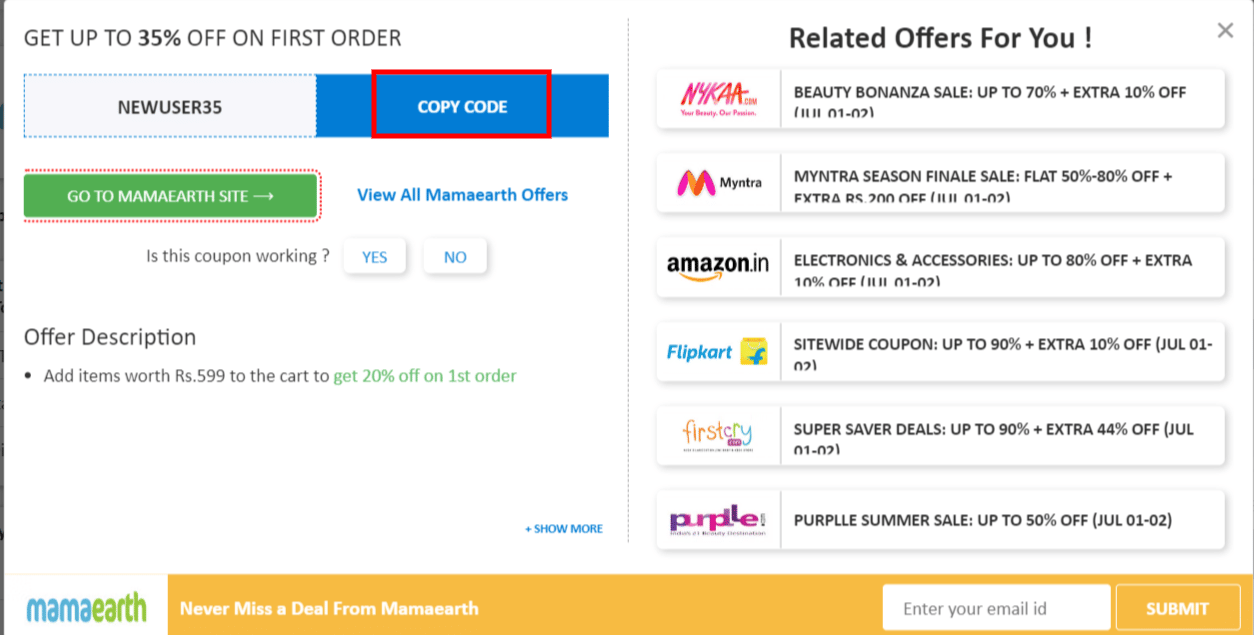
Task: Click the Nykaa logo offer
Action: pyautogui.click(x=718, y=98)
